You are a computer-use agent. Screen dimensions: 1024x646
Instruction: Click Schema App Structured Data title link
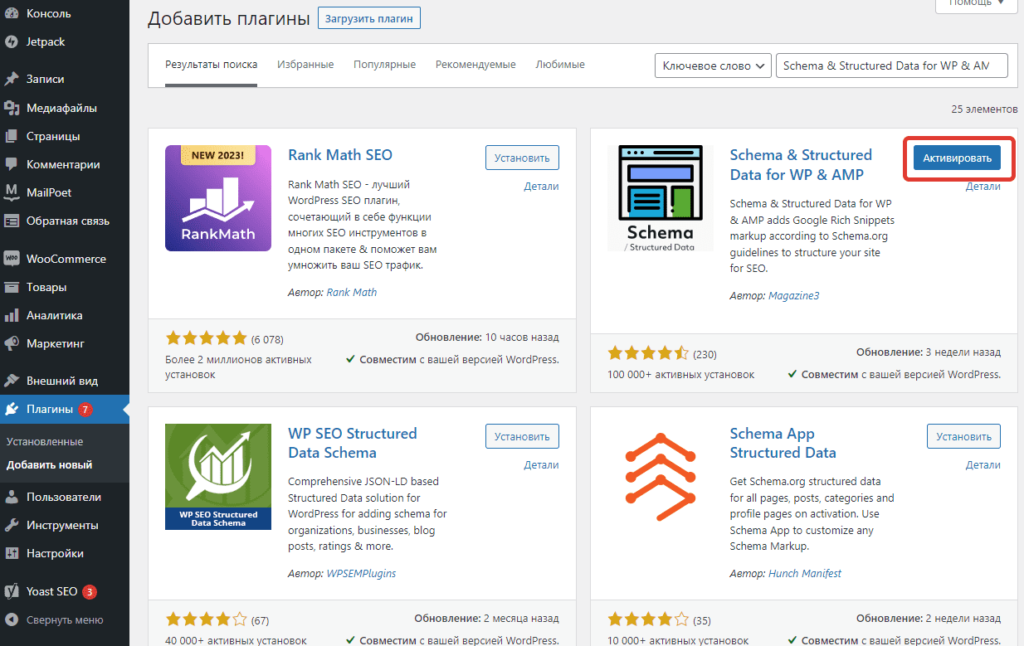tap(783, 443)
